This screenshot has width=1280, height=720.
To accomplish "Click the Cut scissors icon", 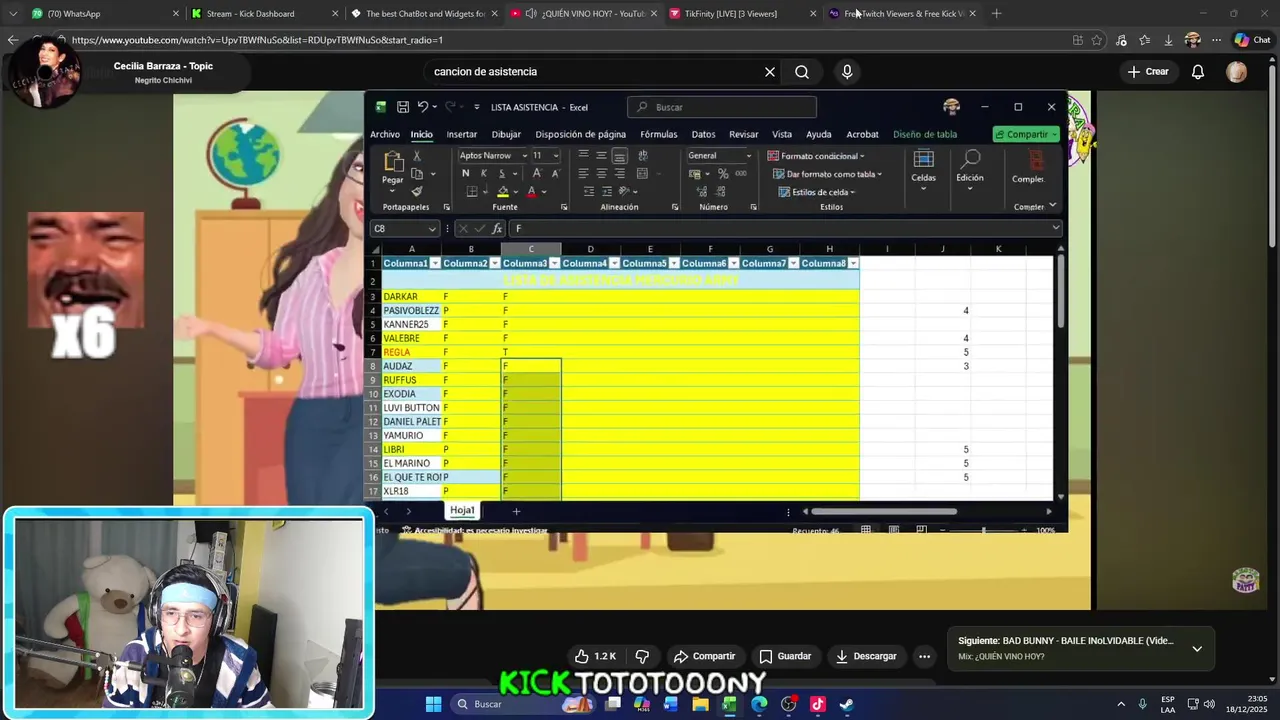I will (417, 156).
